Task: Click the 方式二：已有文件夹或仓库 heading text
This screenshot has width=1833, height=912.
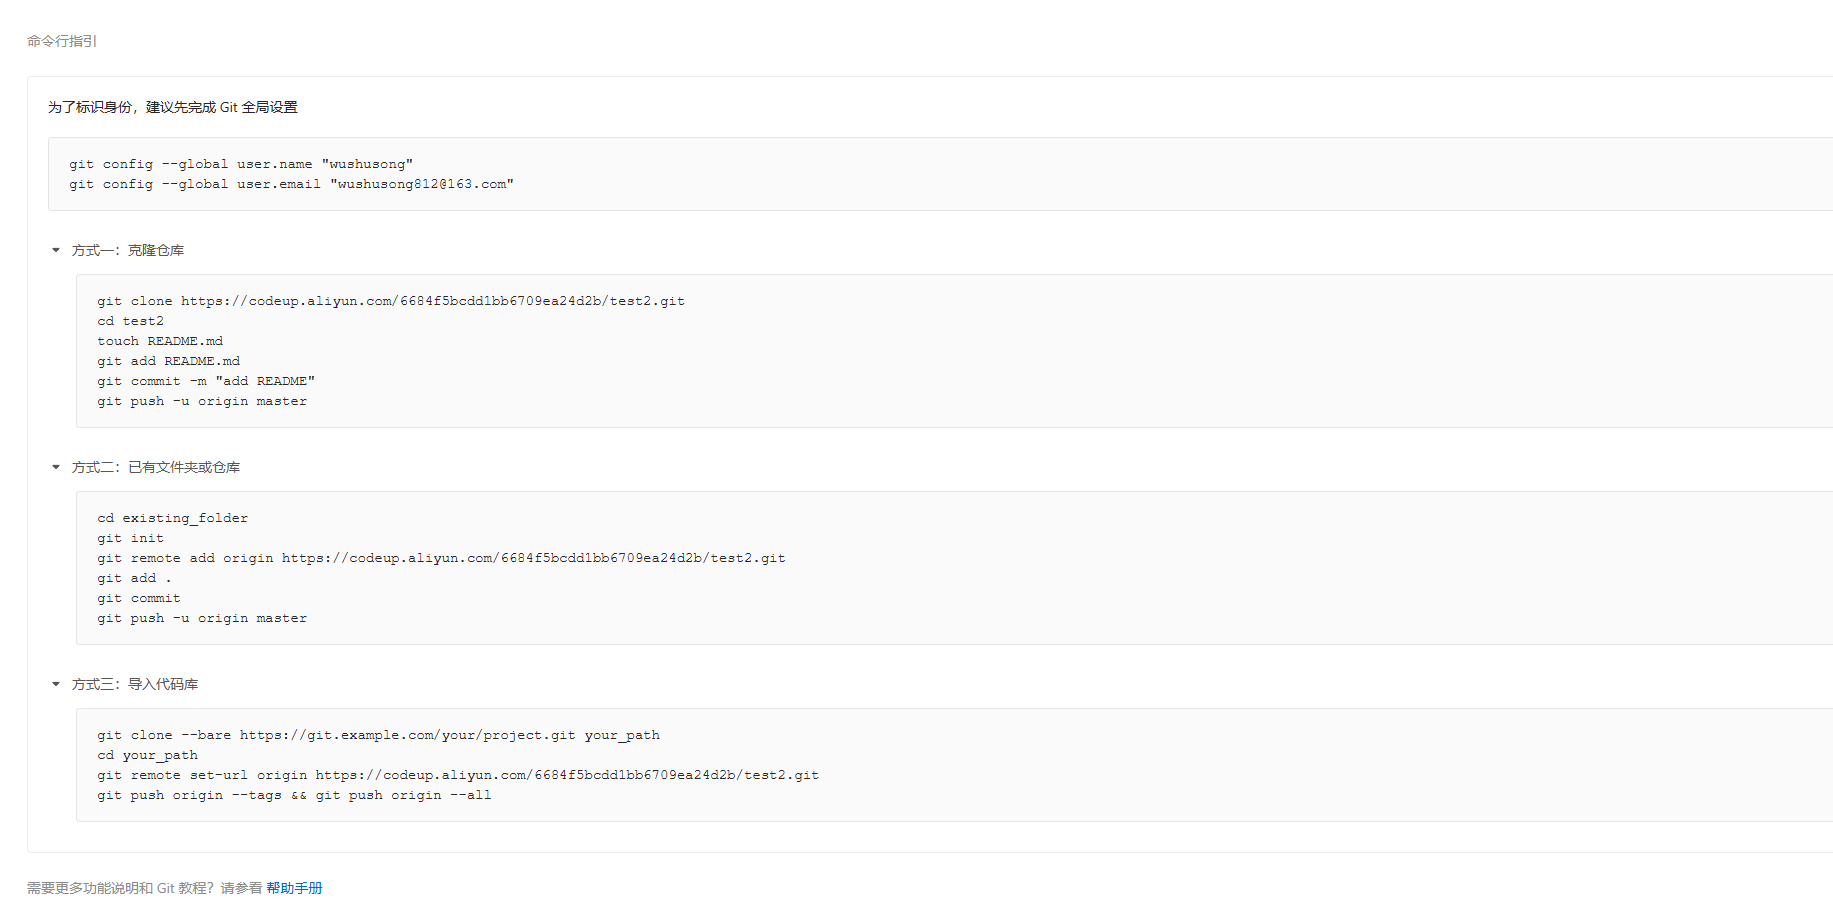Action: 156,467
